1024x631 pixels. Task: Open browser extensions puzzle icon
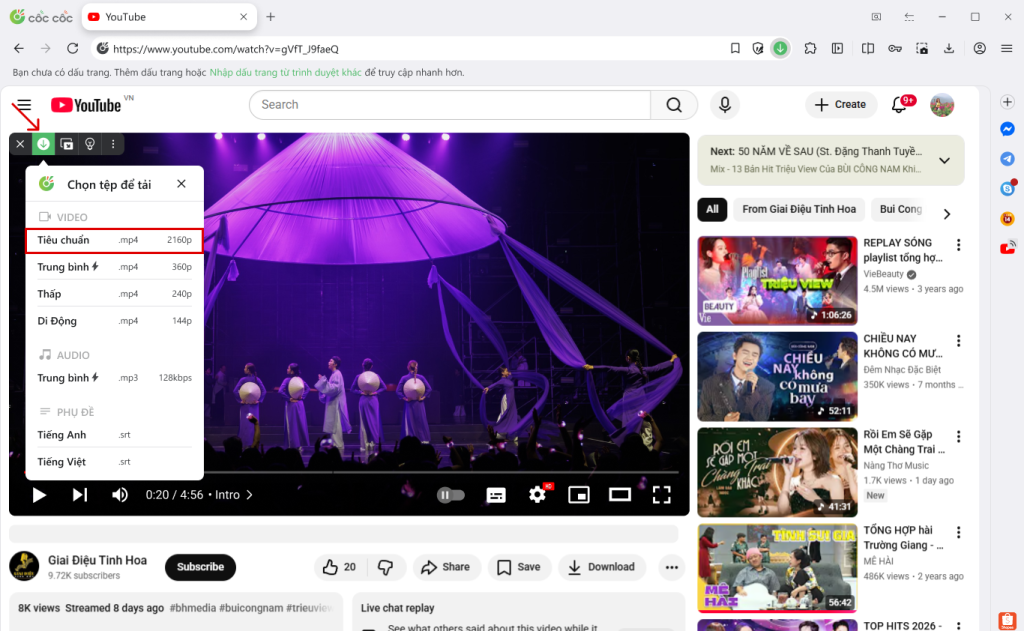pos(810,48)
